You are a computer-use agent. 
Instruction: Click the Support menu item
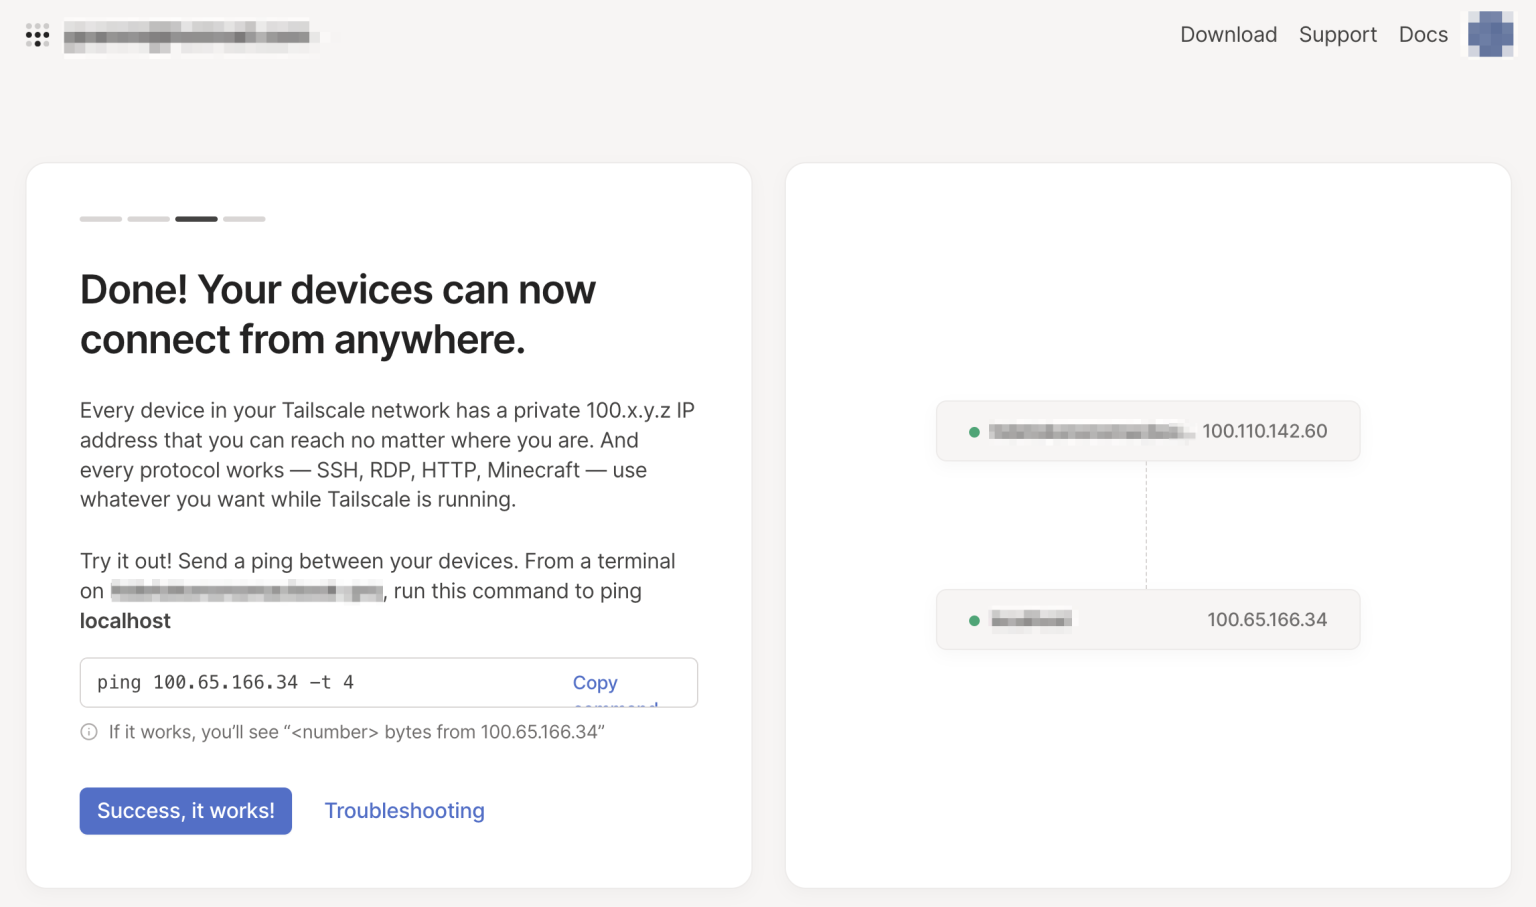(1337, 34)
